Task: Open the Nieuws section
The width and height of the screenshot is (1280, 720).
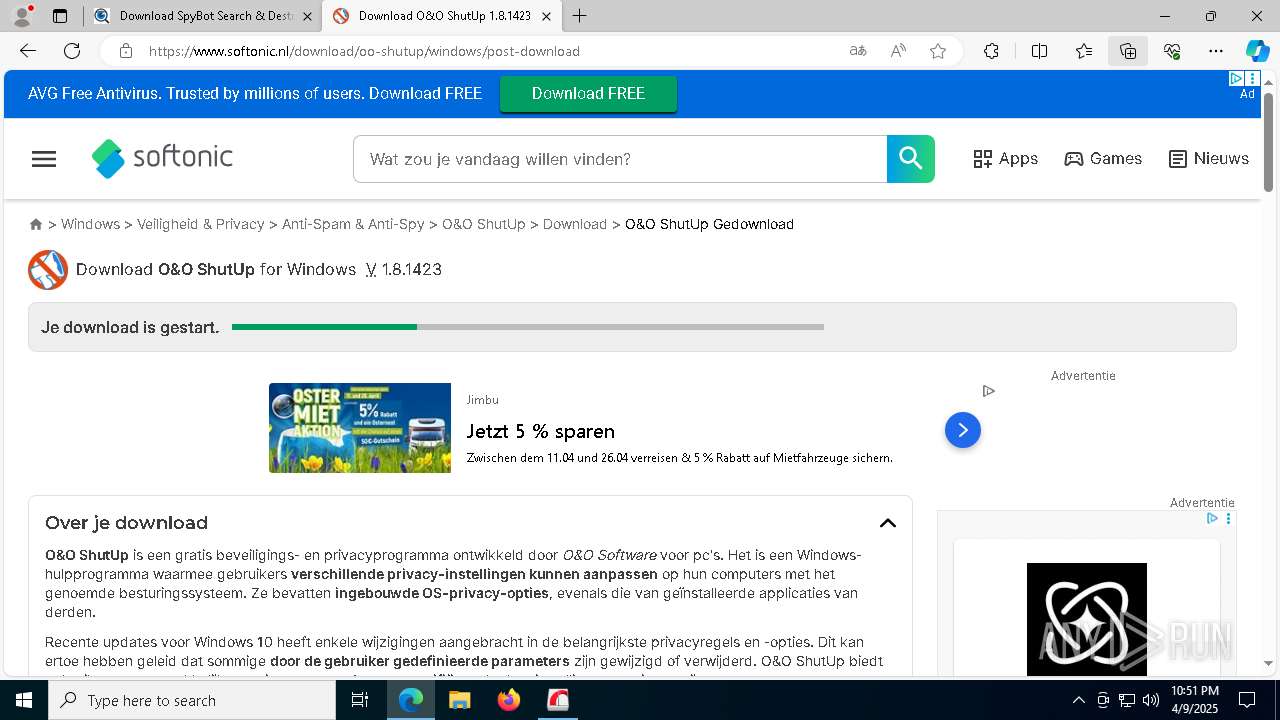Action: click(1209, 159)
